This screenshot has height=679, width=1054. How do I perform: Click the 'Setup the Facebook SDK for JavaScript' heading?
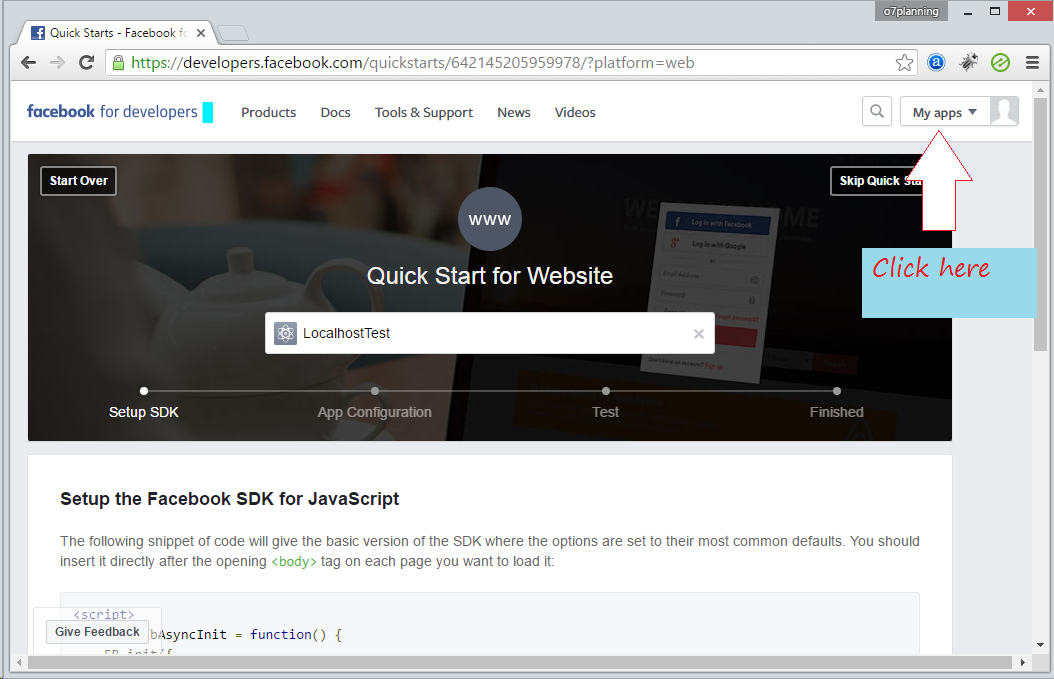pos(229,499)
